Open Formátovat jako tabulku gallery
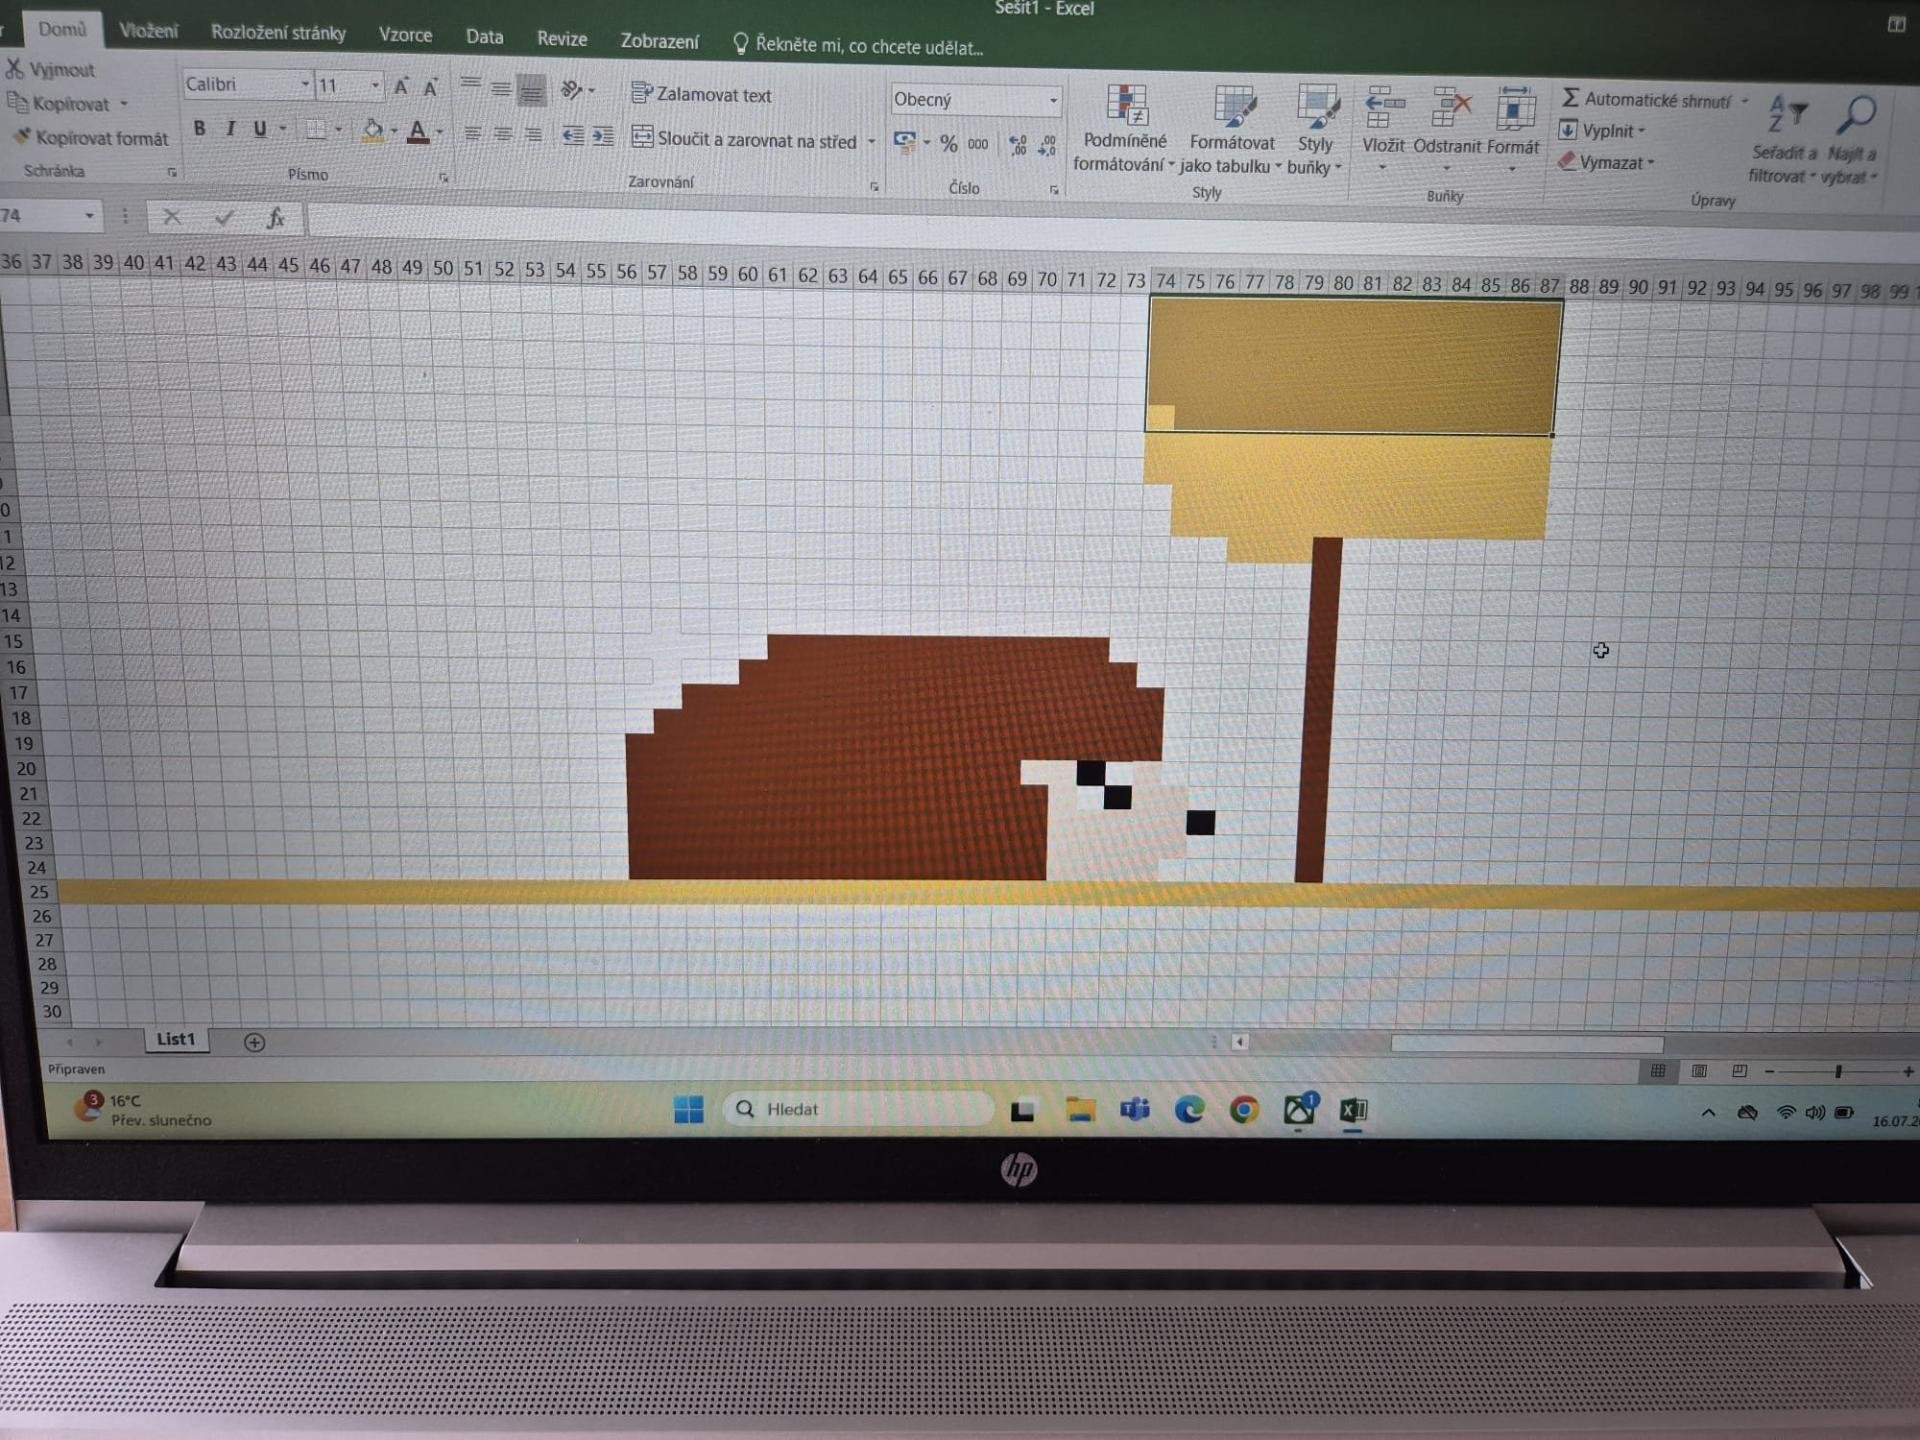 click(x=1231, y=131)
